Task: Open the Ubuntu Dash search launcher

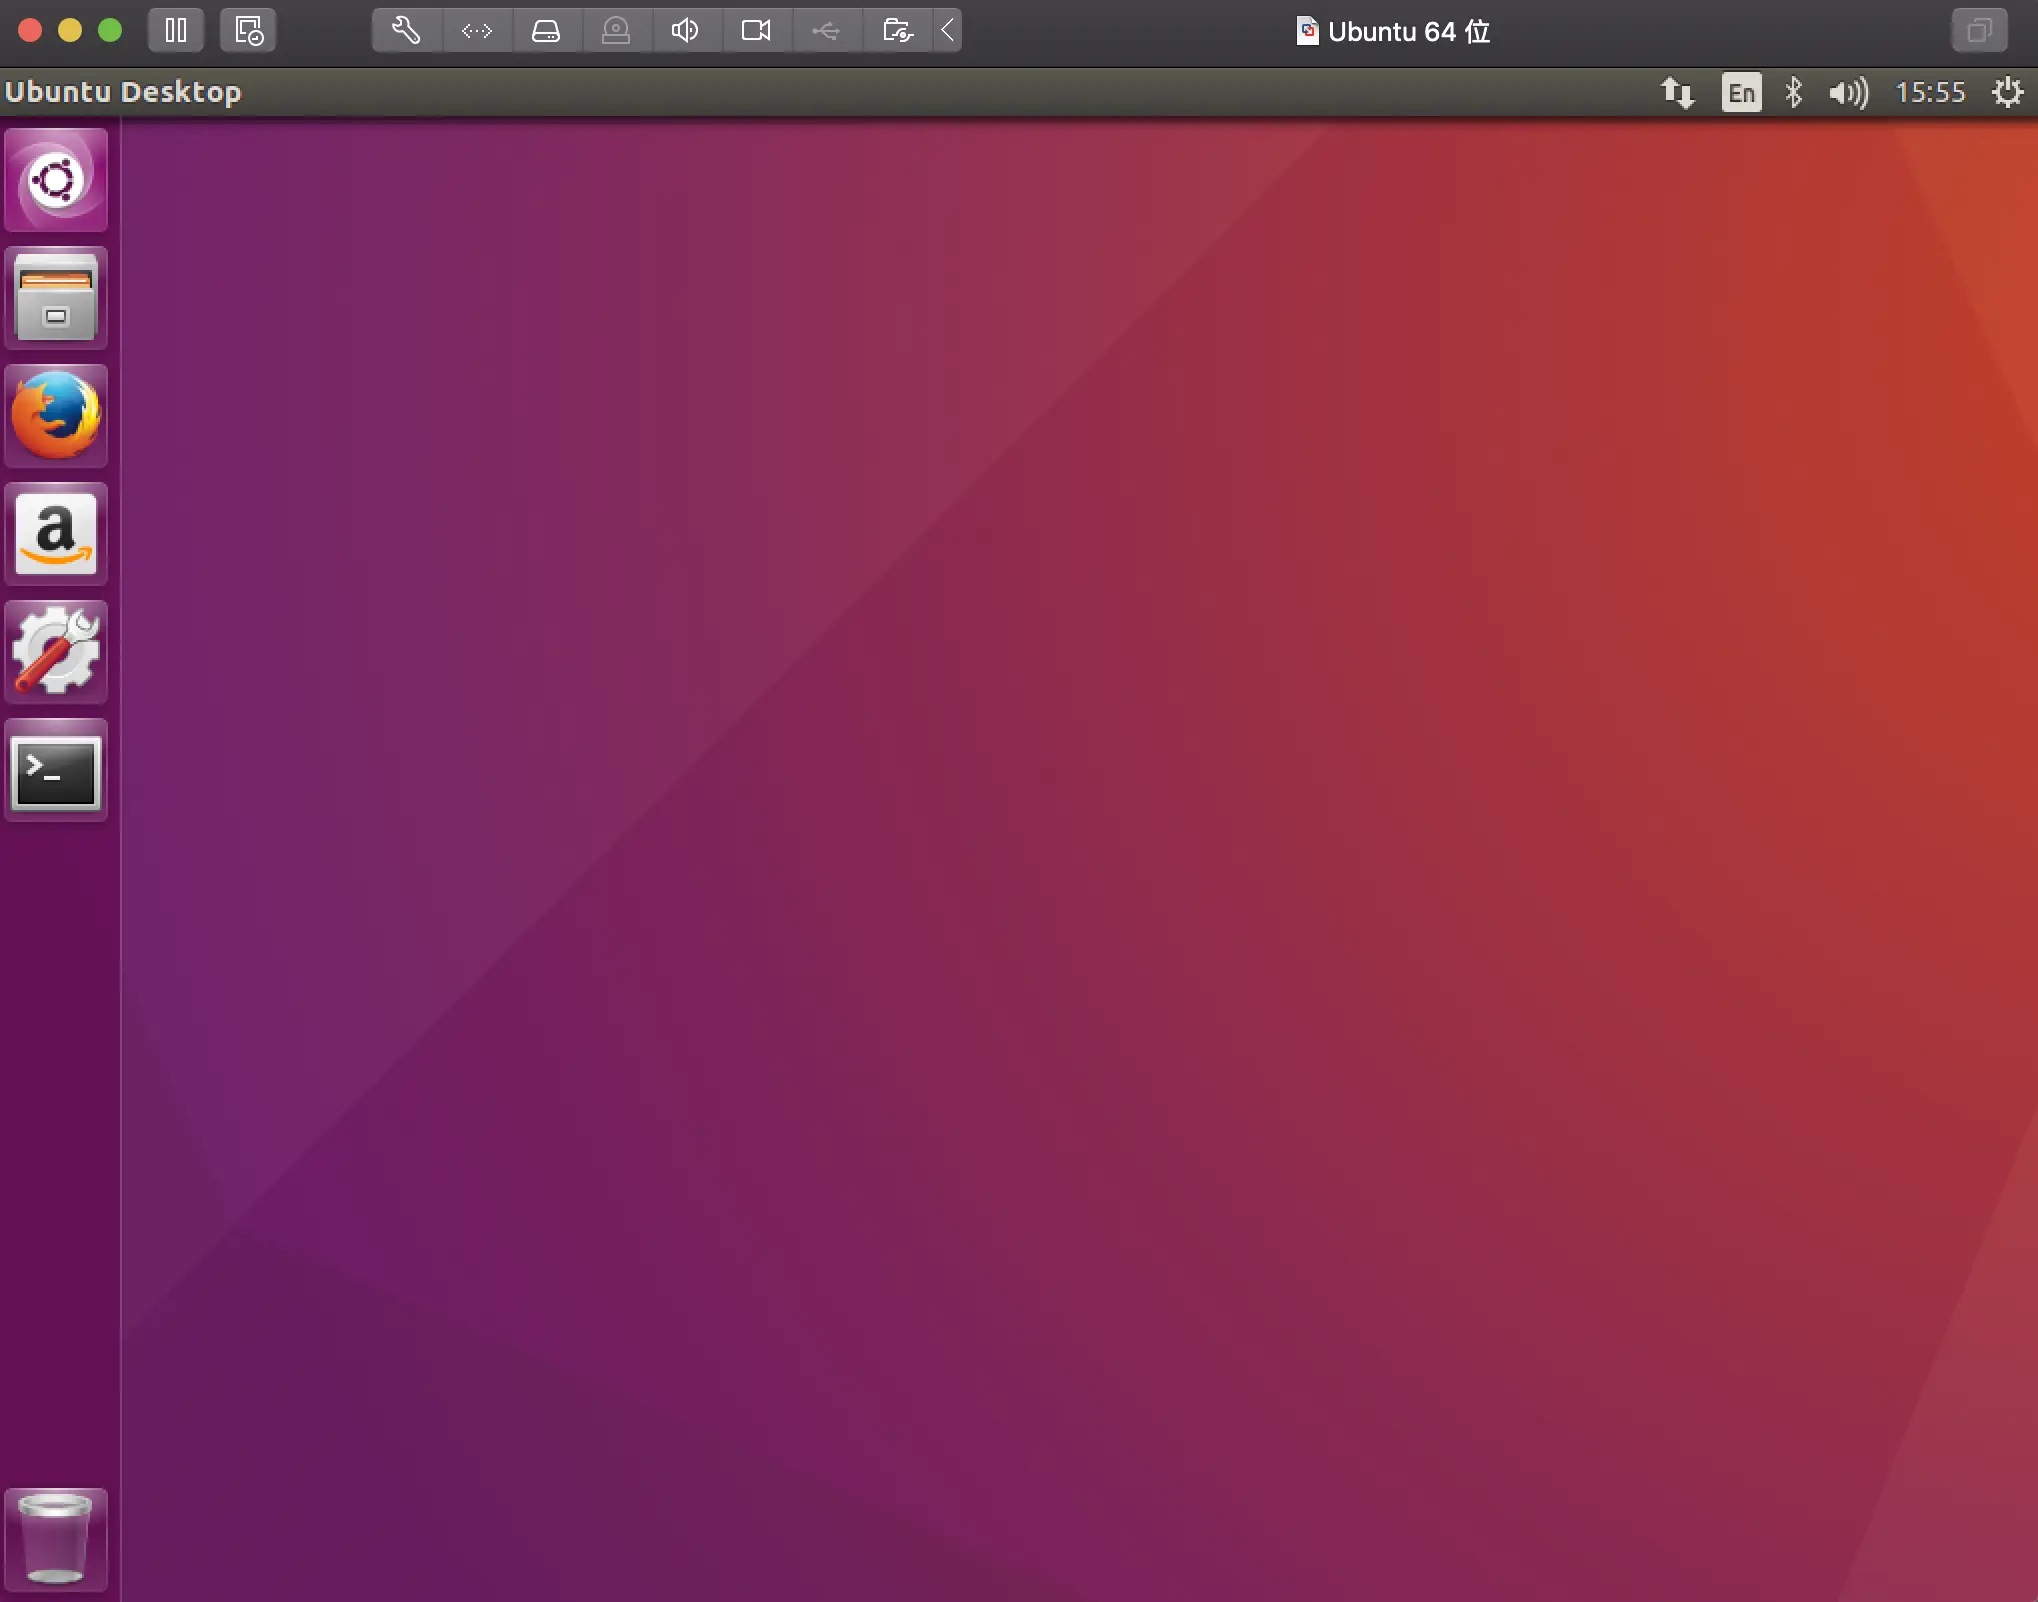Action: pyautogui.click(x=56, y=180)
